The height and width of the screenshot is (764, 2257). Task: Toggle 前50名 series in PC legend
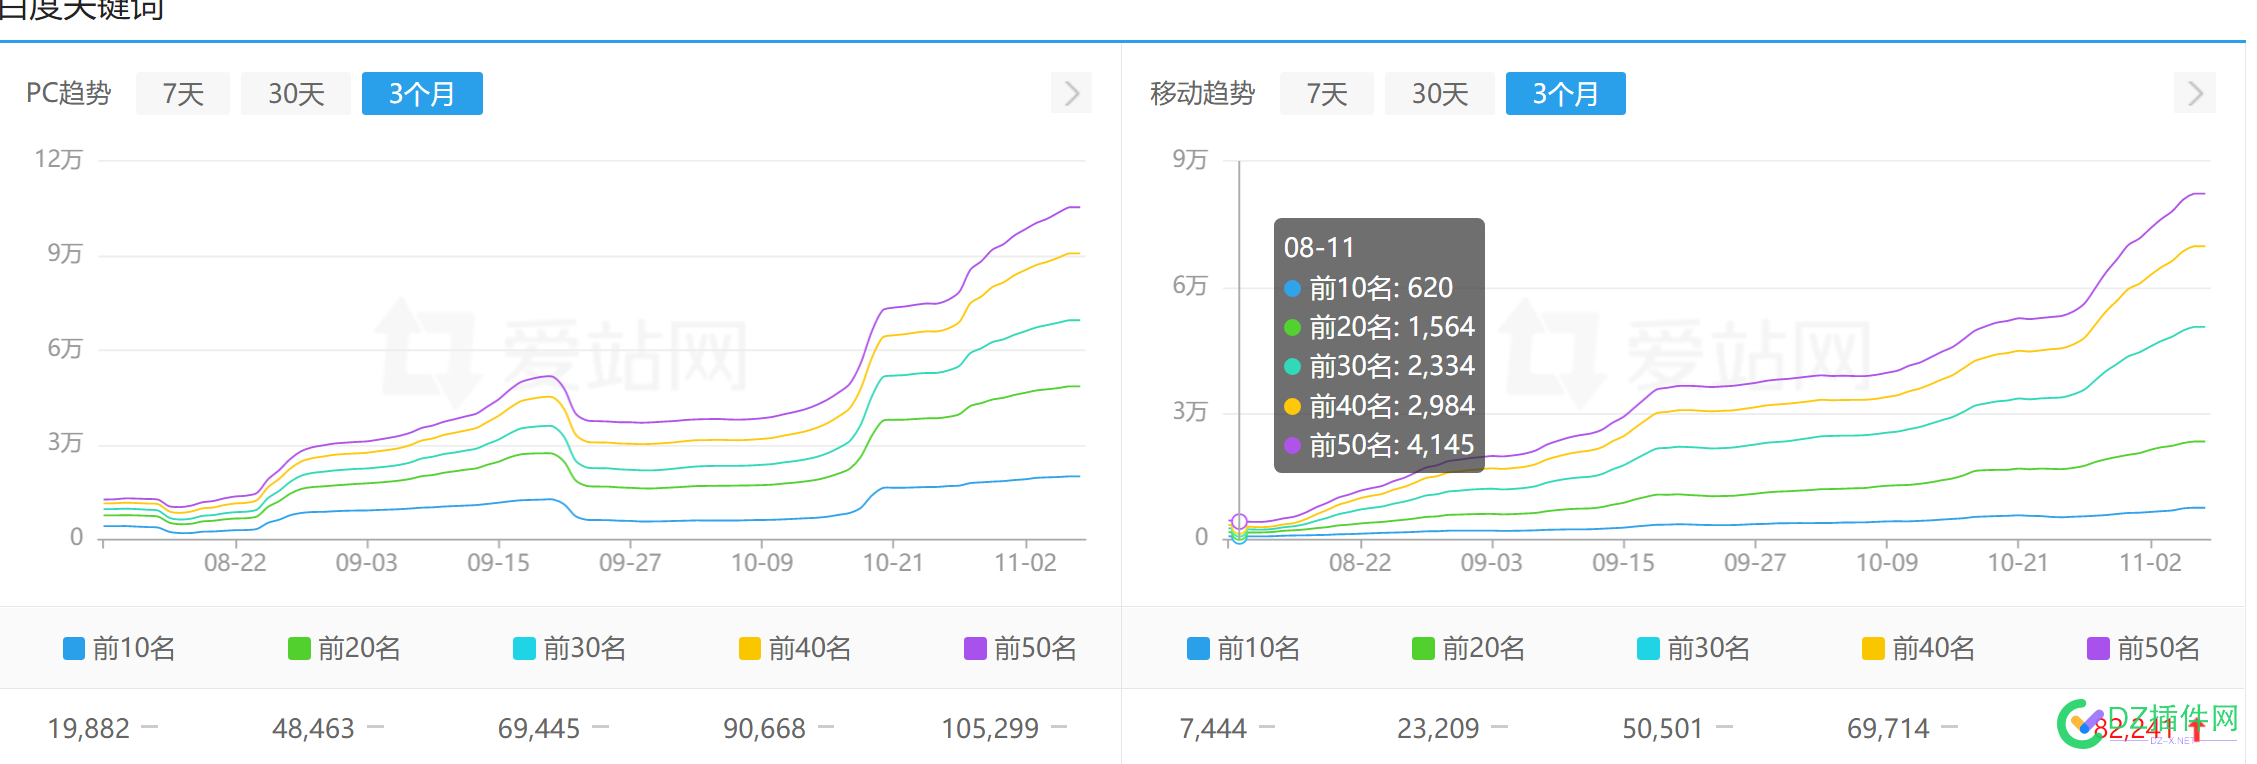point(1021,649)
